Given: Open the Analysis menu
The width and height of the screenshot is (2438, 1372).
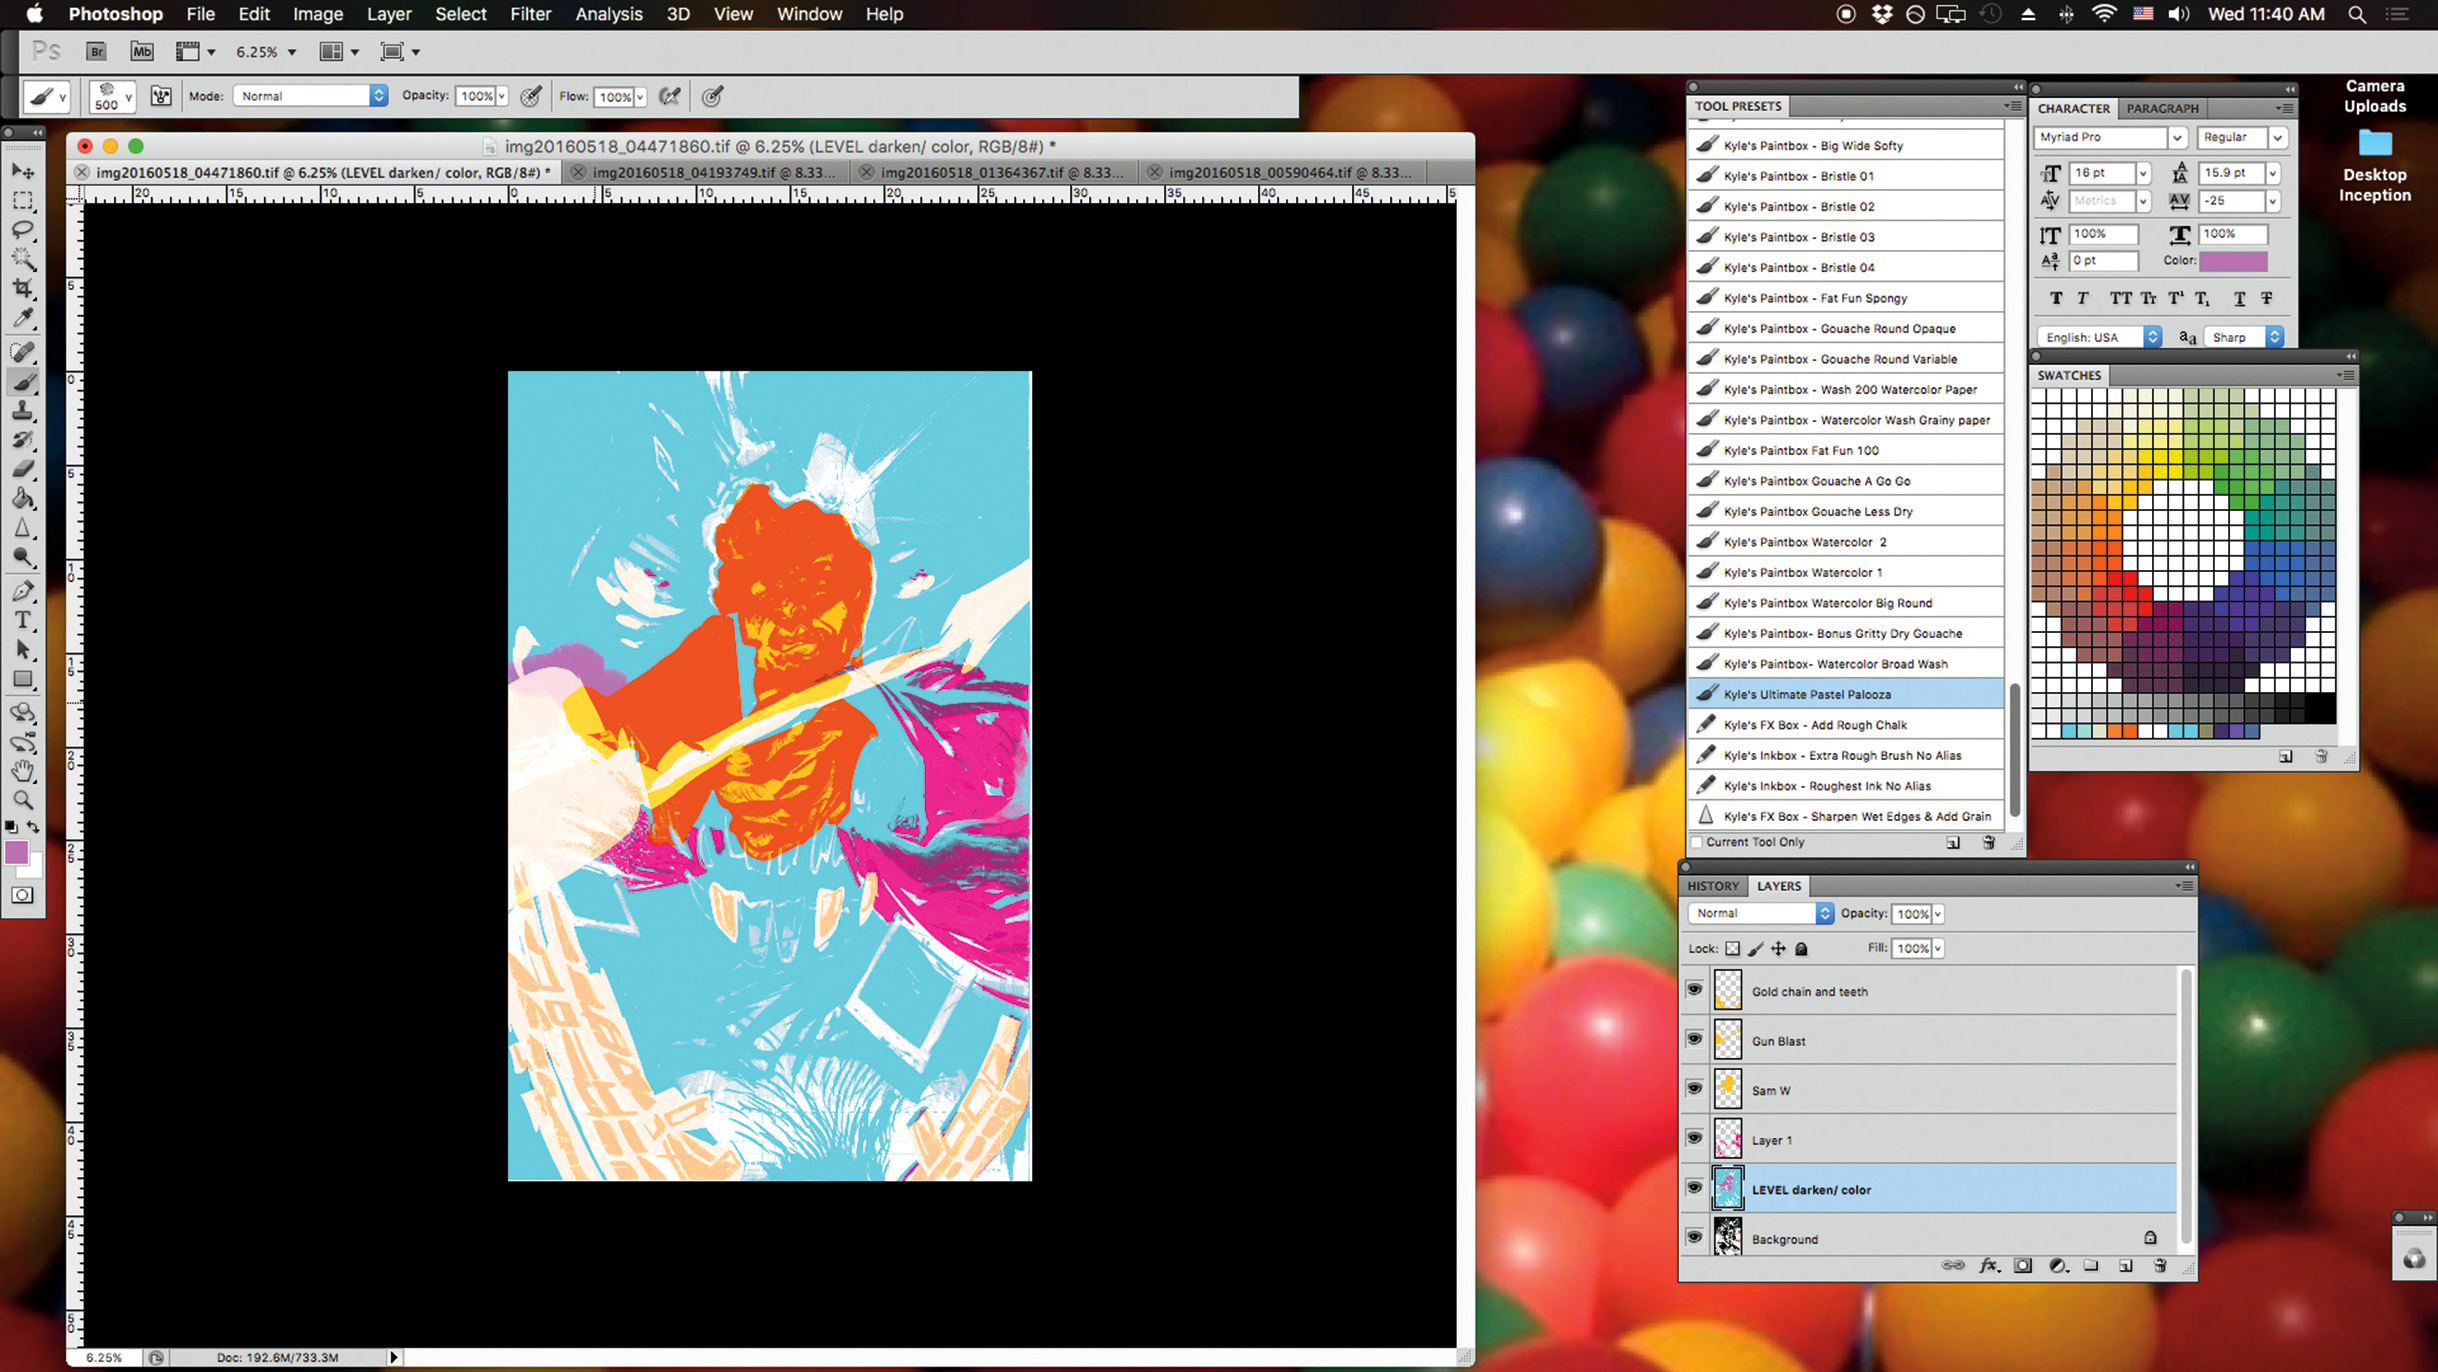Looking at the screenshot, I should pos(609,14).
